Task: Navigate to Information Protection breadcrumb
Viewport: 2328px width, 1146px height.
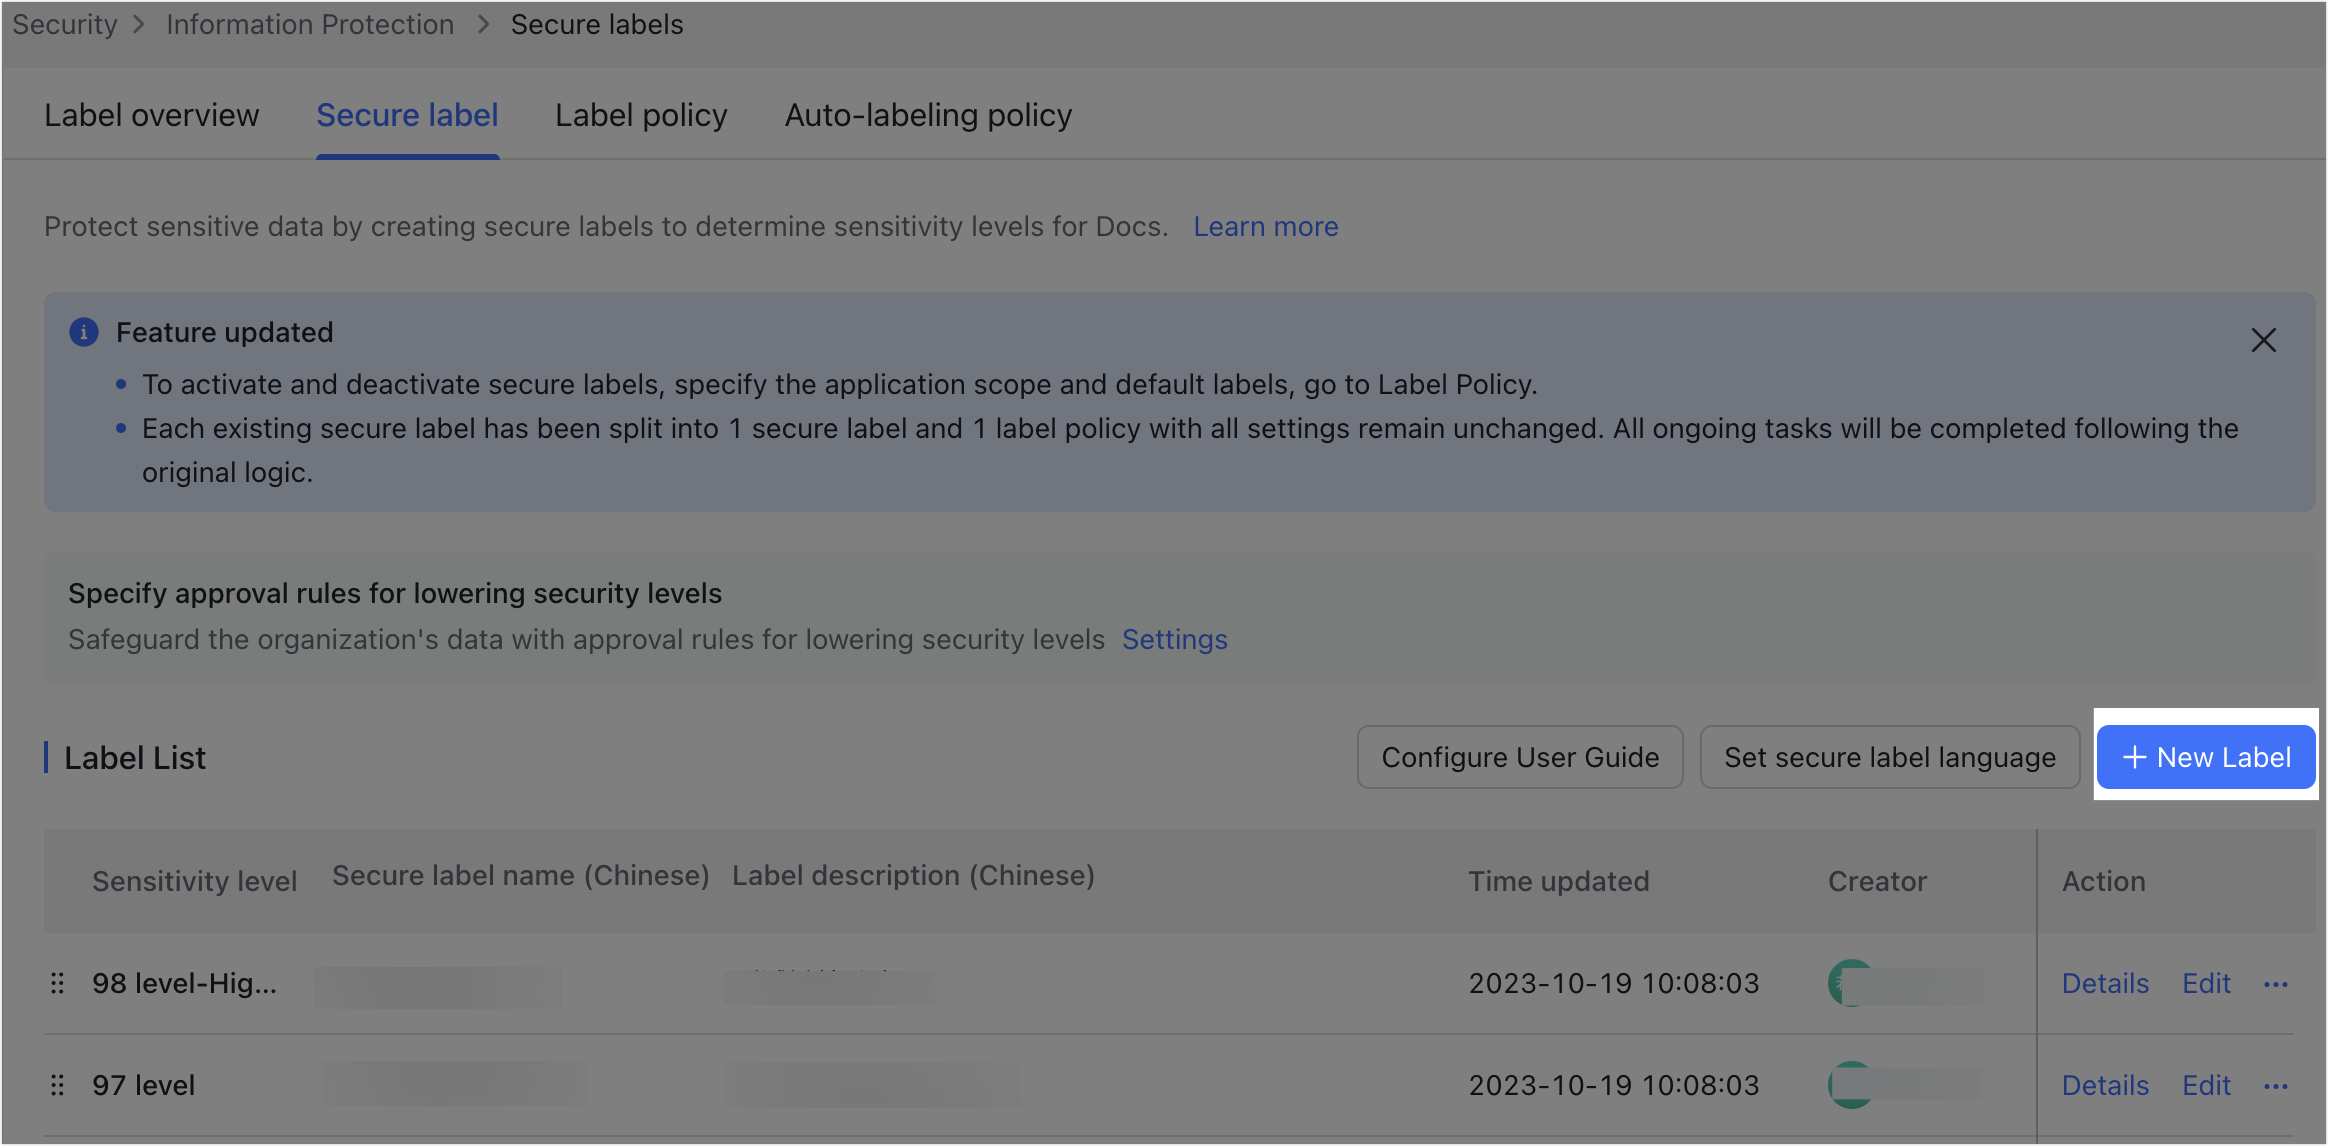Action: [310, 24]
